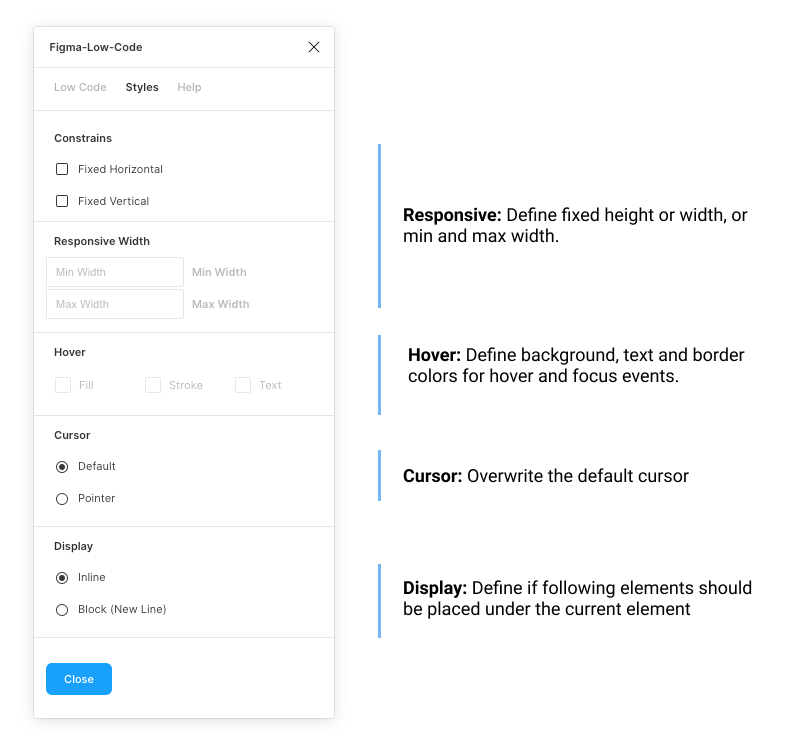Viewport: 805px width, 745px height.
Task: Pick the Hover Fill color swatch
Action: 63,385
